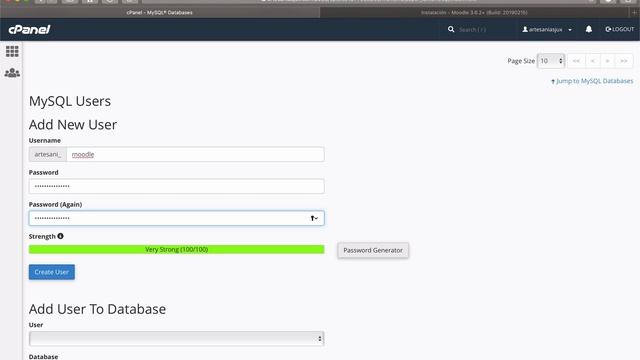Click the MySQL Users heading
640x360 pixels.
pos(70,101)
